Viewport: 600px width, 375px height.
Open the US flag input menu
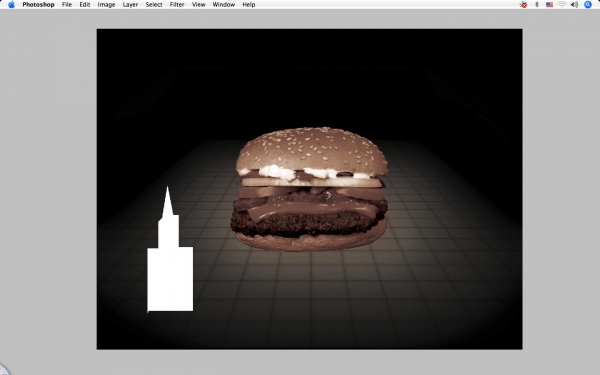pyautogui.click(x=549, y=5)
